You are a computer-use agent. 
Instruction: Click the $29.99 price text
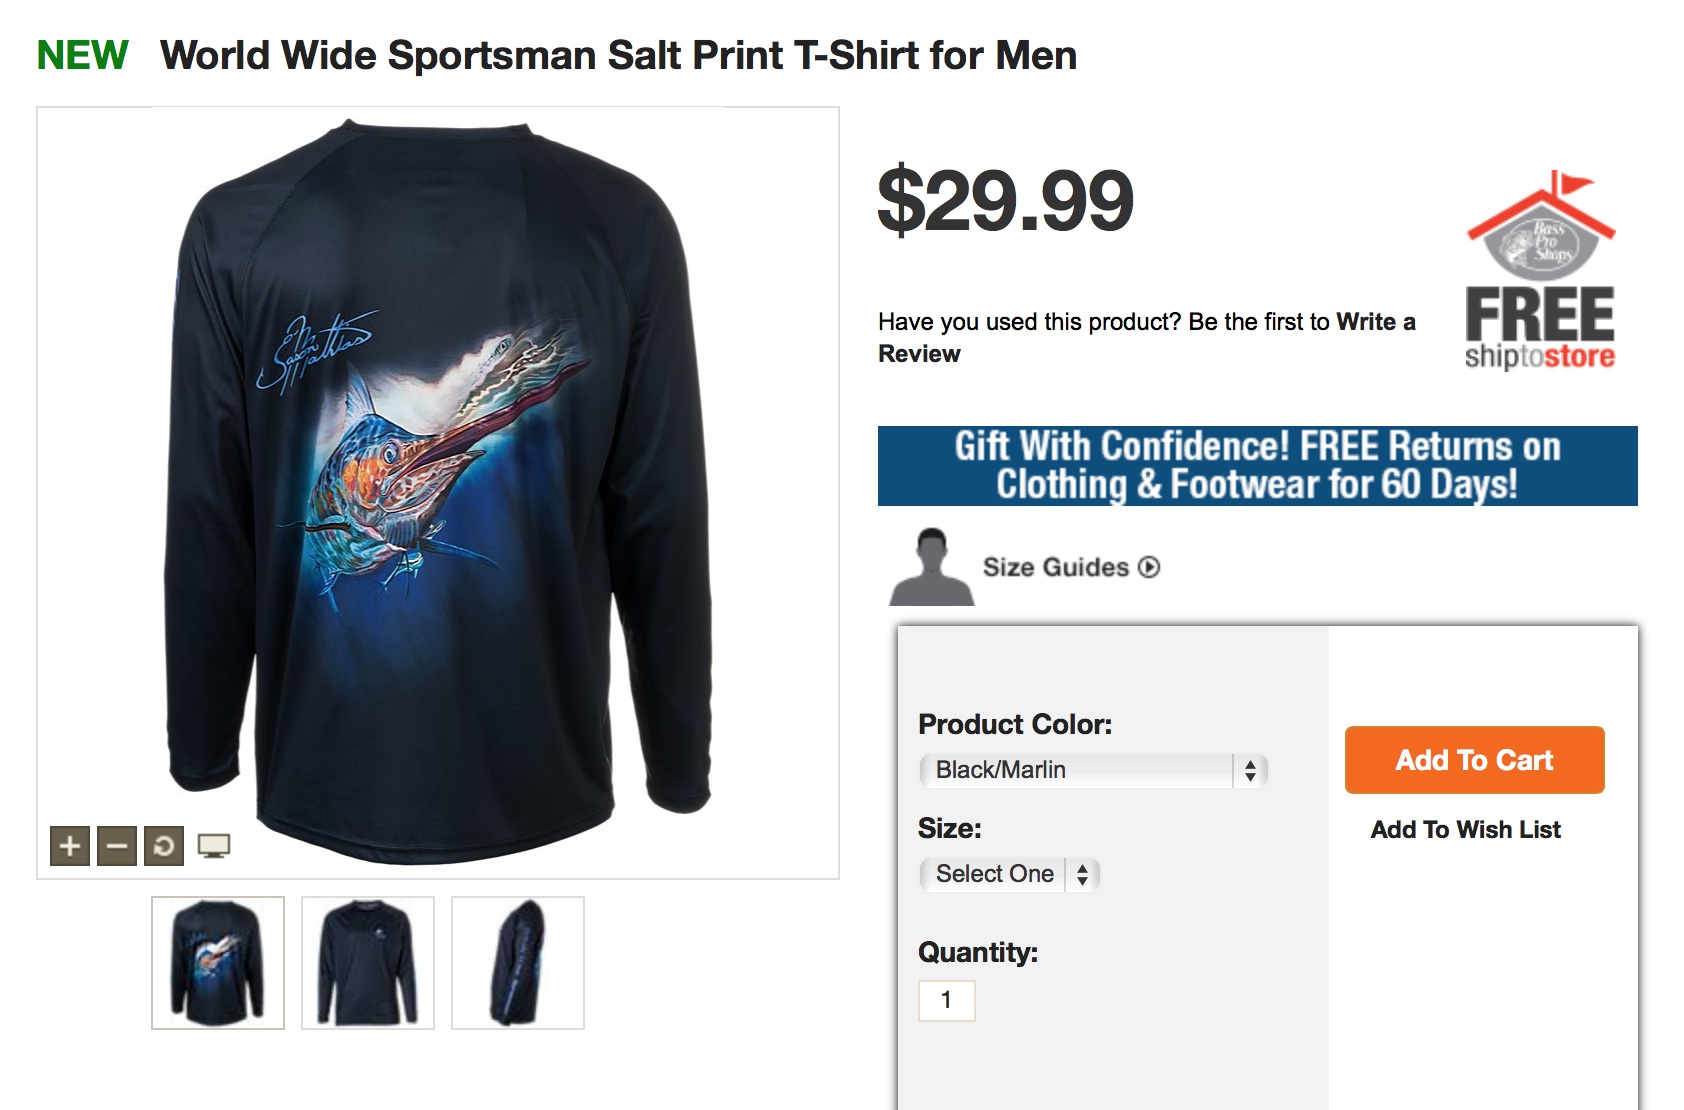1005,201
